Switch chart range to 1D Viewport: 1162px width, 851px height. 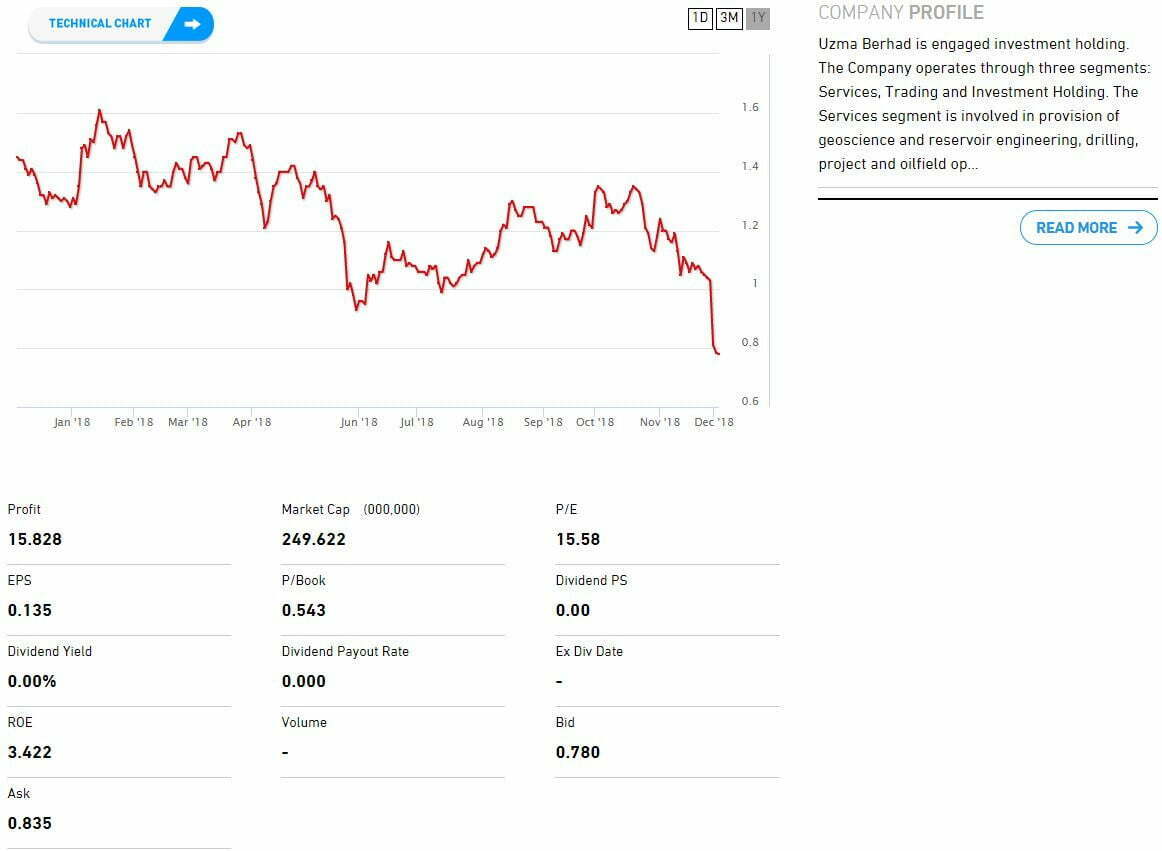(700, 18)
